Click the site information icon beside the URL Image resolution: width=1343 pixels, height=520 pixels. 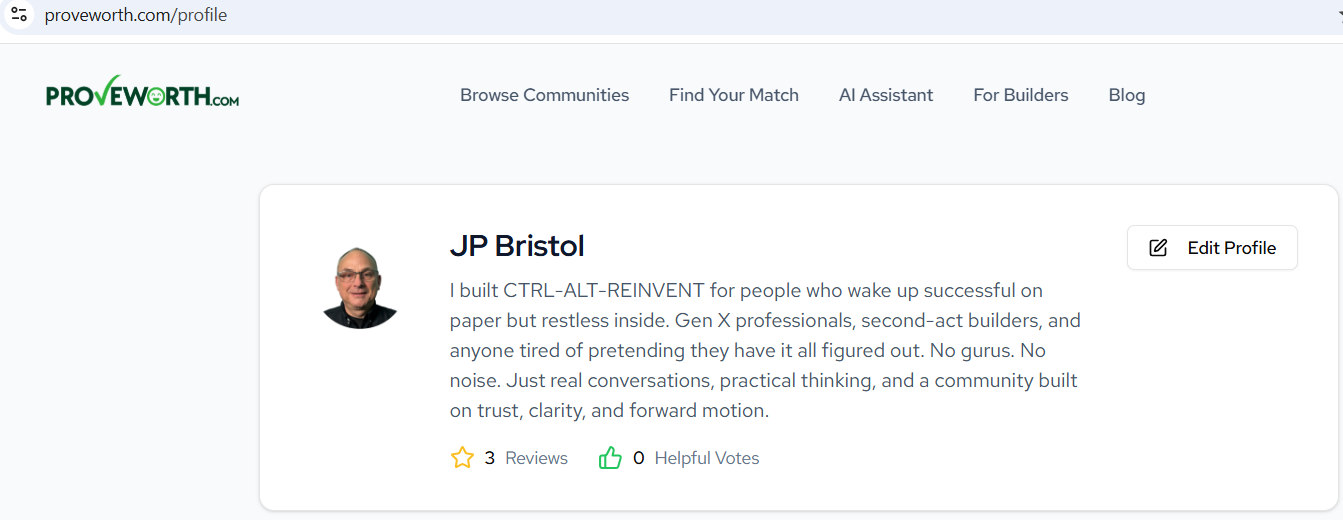[19, 15]
